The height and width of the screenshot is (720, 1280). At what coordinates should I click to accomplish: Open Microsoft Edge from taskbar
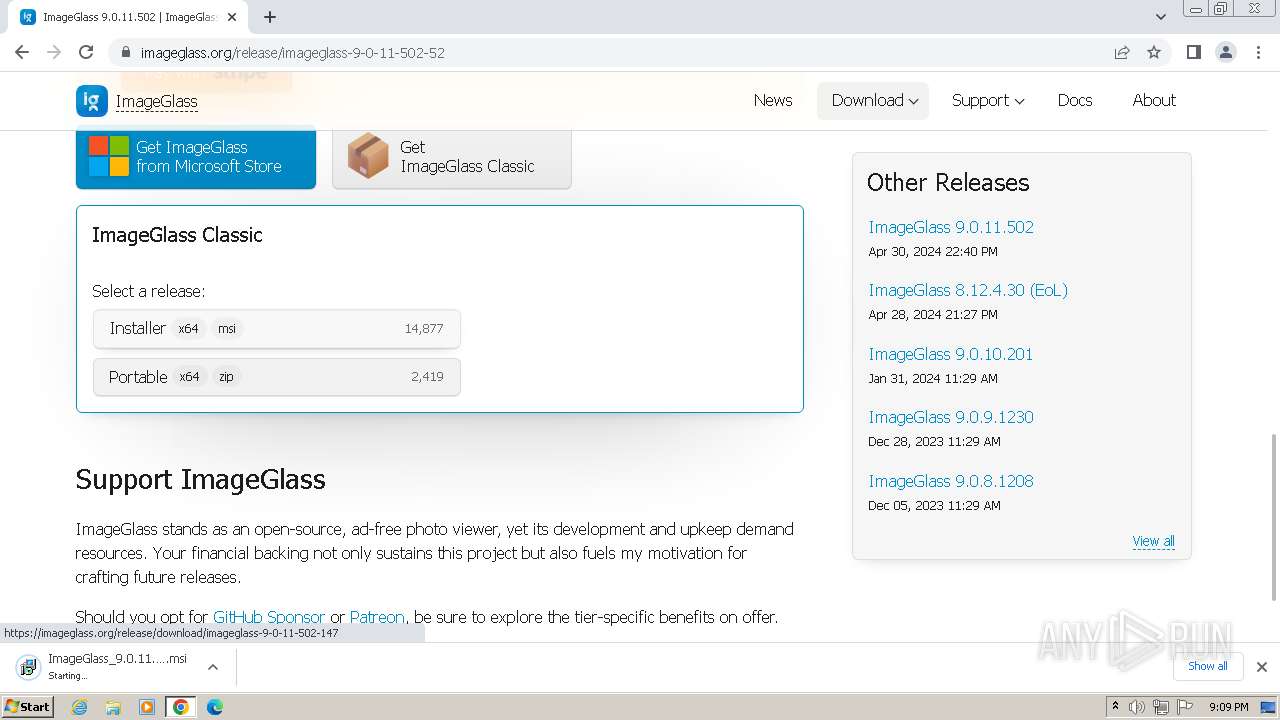tap(214, 707)
